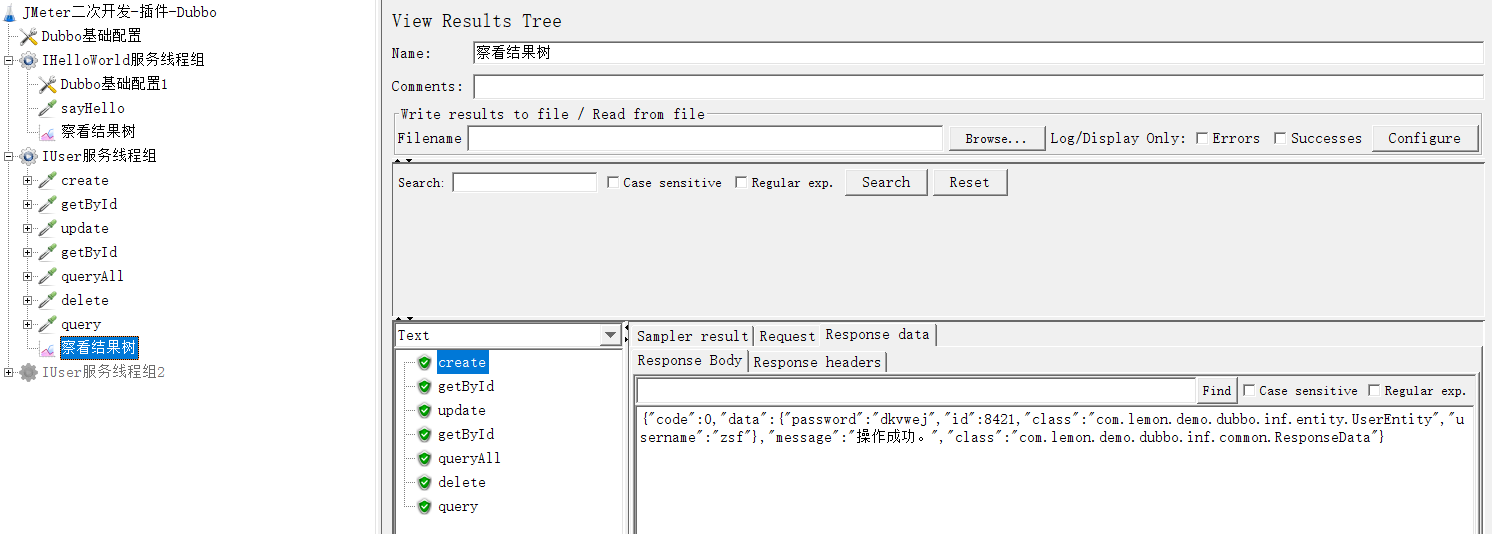
Task: Select the update result in results list
Action: 461,411
